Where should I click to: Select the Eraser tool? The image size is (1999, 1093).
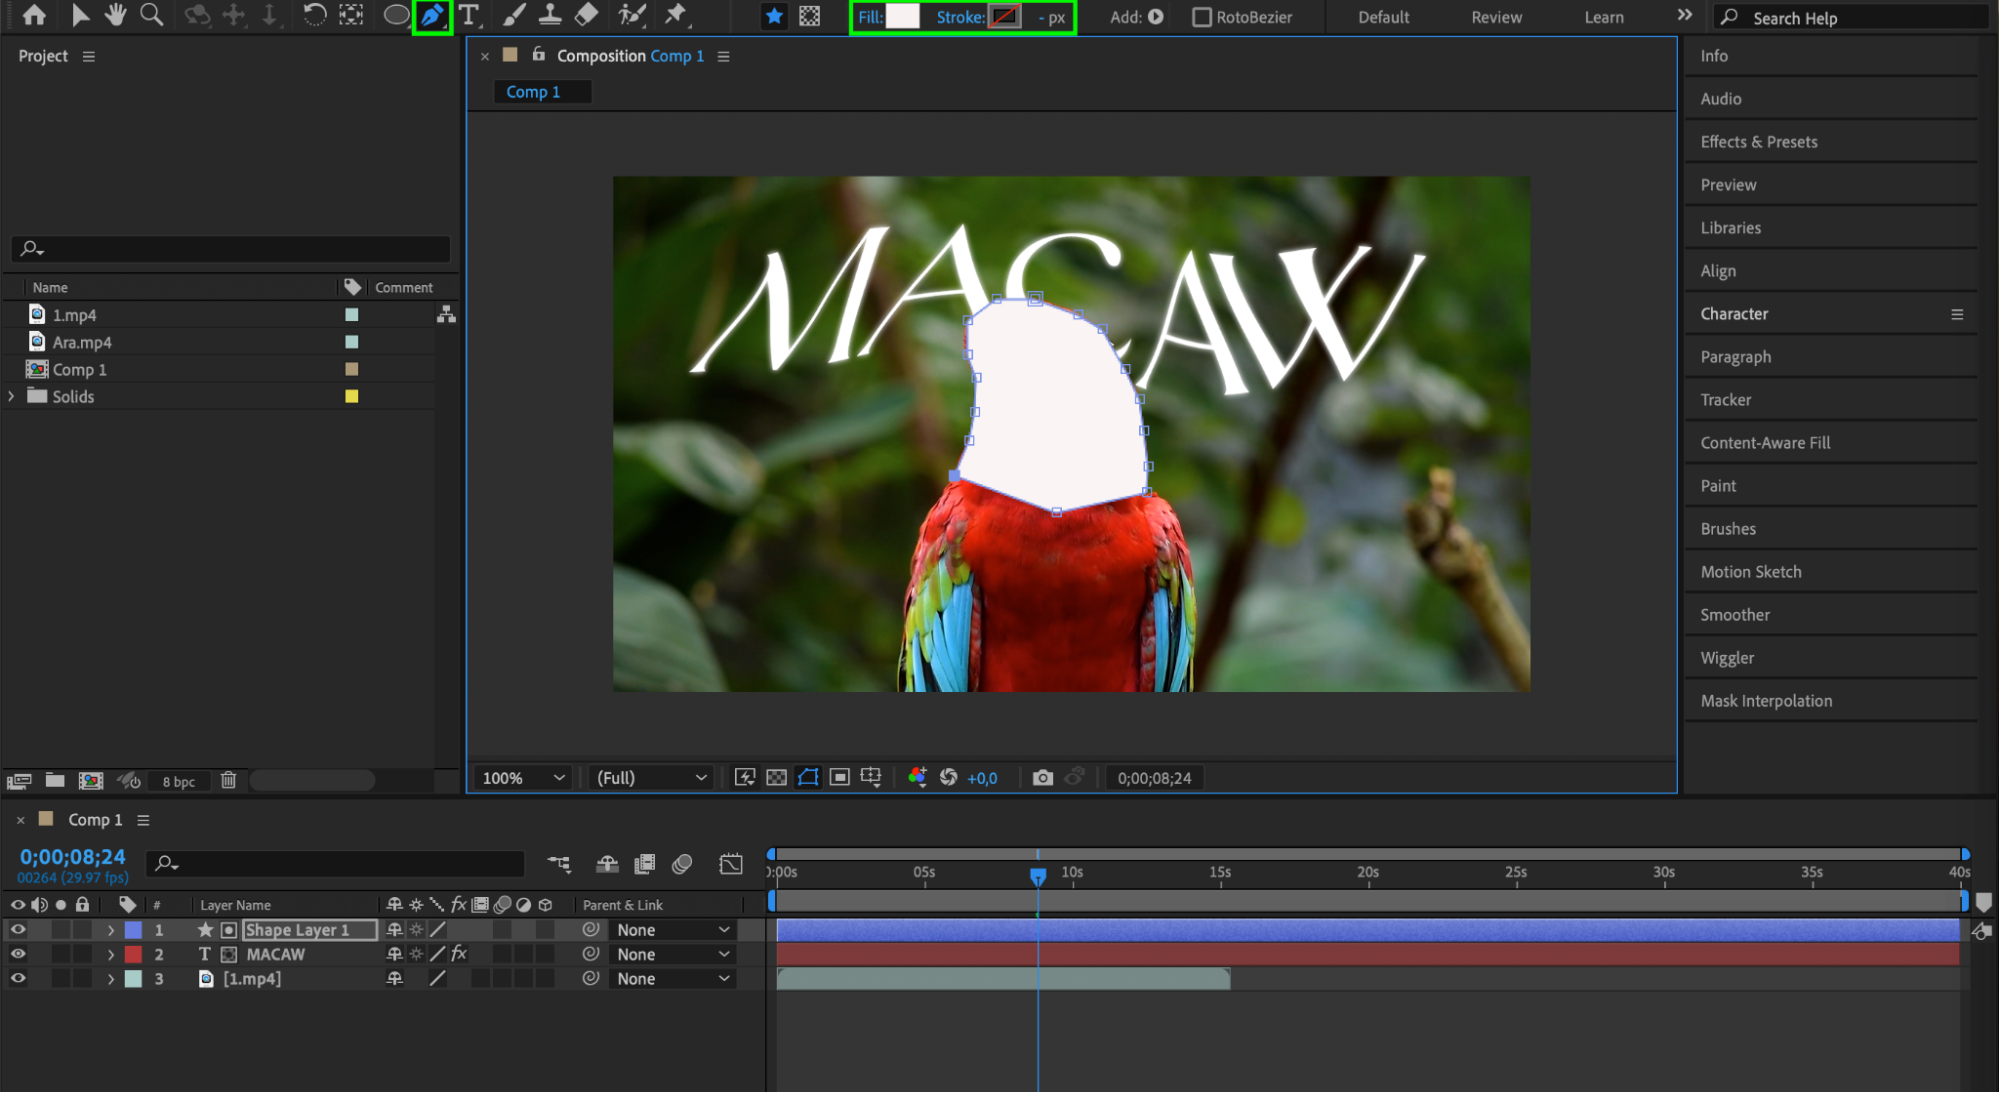[x=587, y=15]
